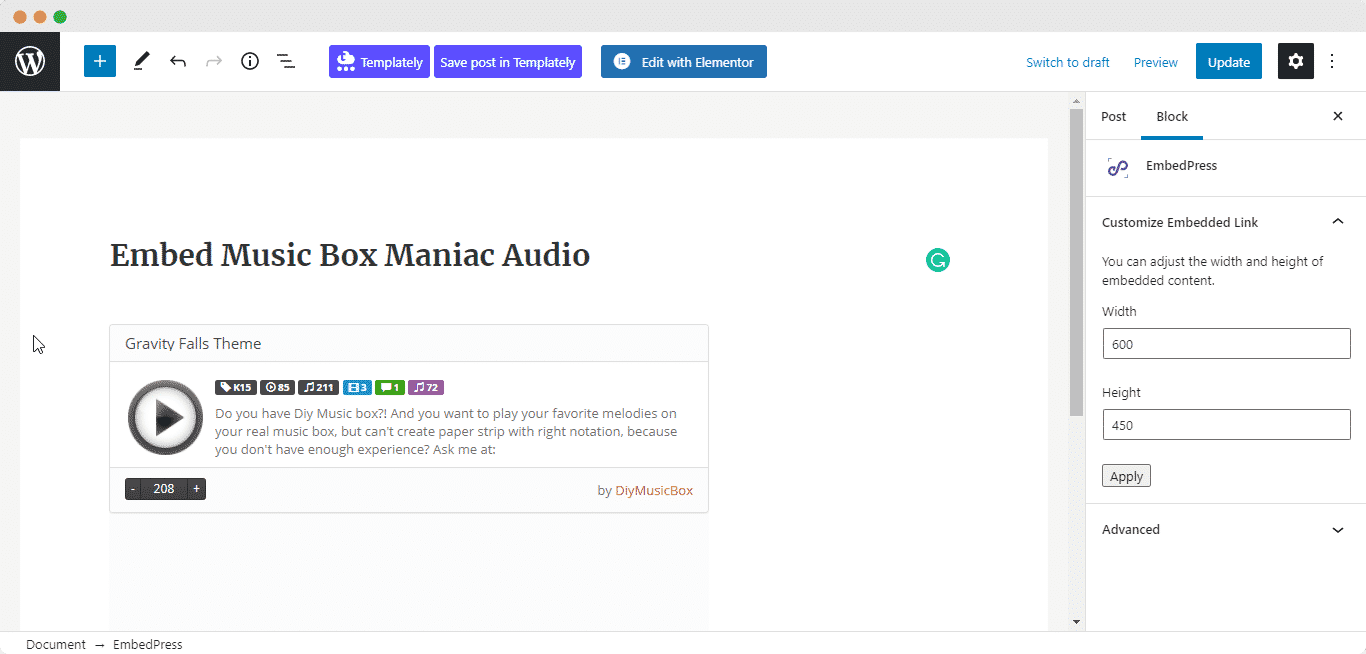Click the Undo arrow icon
This screenshot has height=654, width=1366.
pos(178,61)
